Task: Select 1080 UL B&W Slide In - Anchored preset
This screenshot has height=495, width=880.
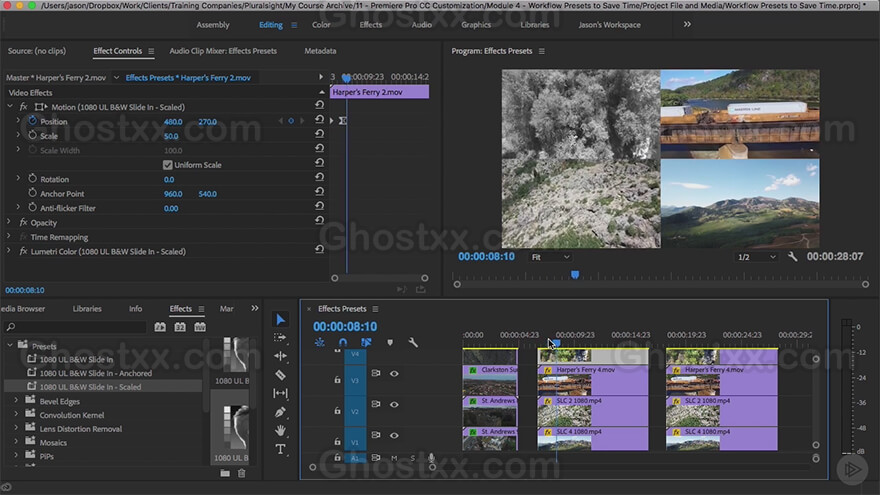Action: pos(95,373)
